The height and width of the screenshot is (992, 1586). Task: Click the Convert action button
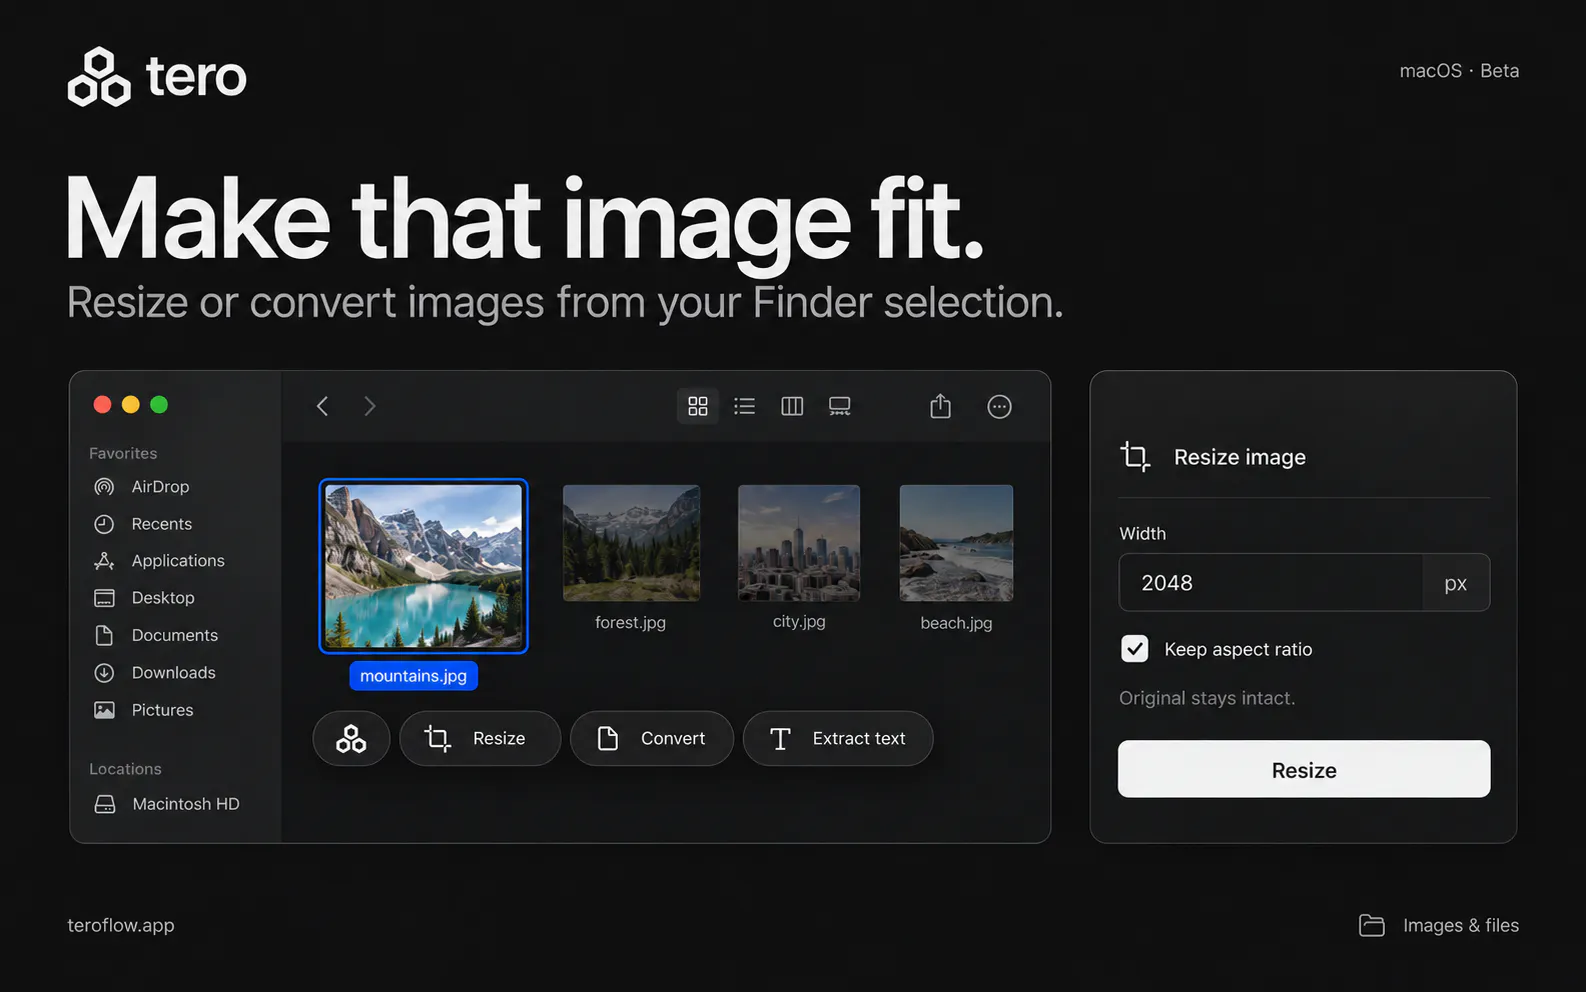coord(652,739)
